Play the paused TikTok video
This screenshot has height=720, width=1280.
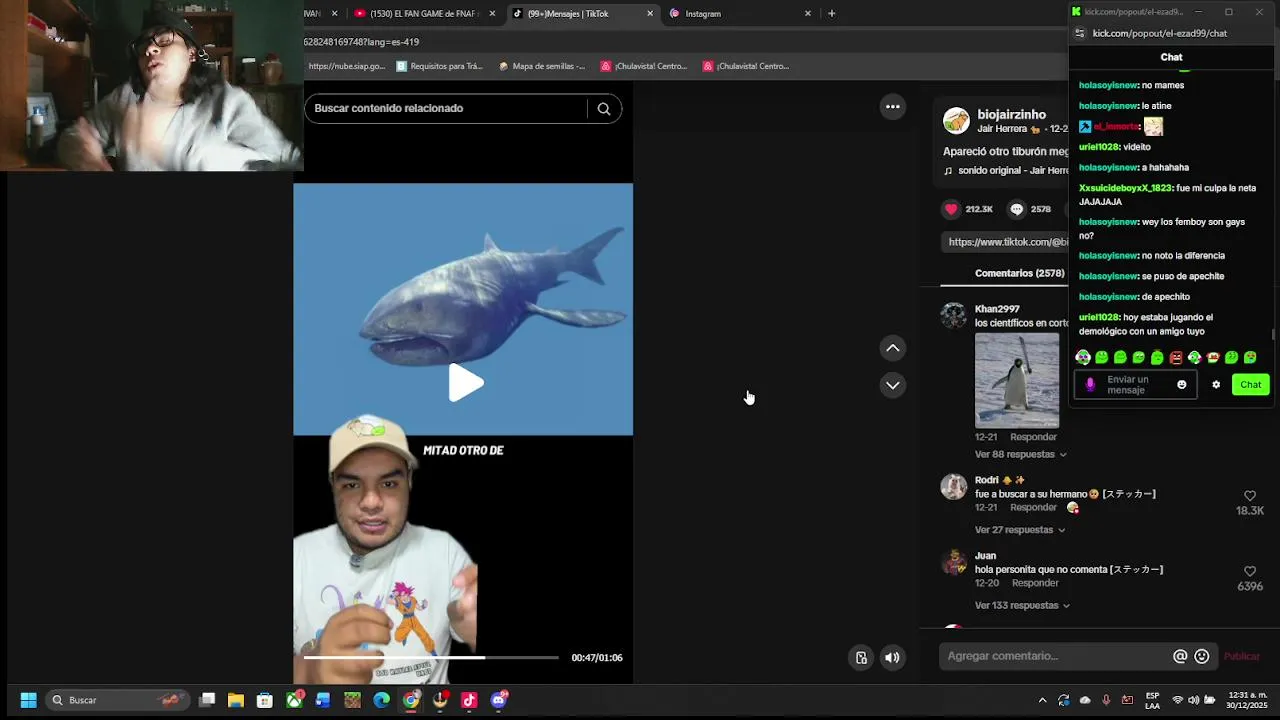(465, 383)
